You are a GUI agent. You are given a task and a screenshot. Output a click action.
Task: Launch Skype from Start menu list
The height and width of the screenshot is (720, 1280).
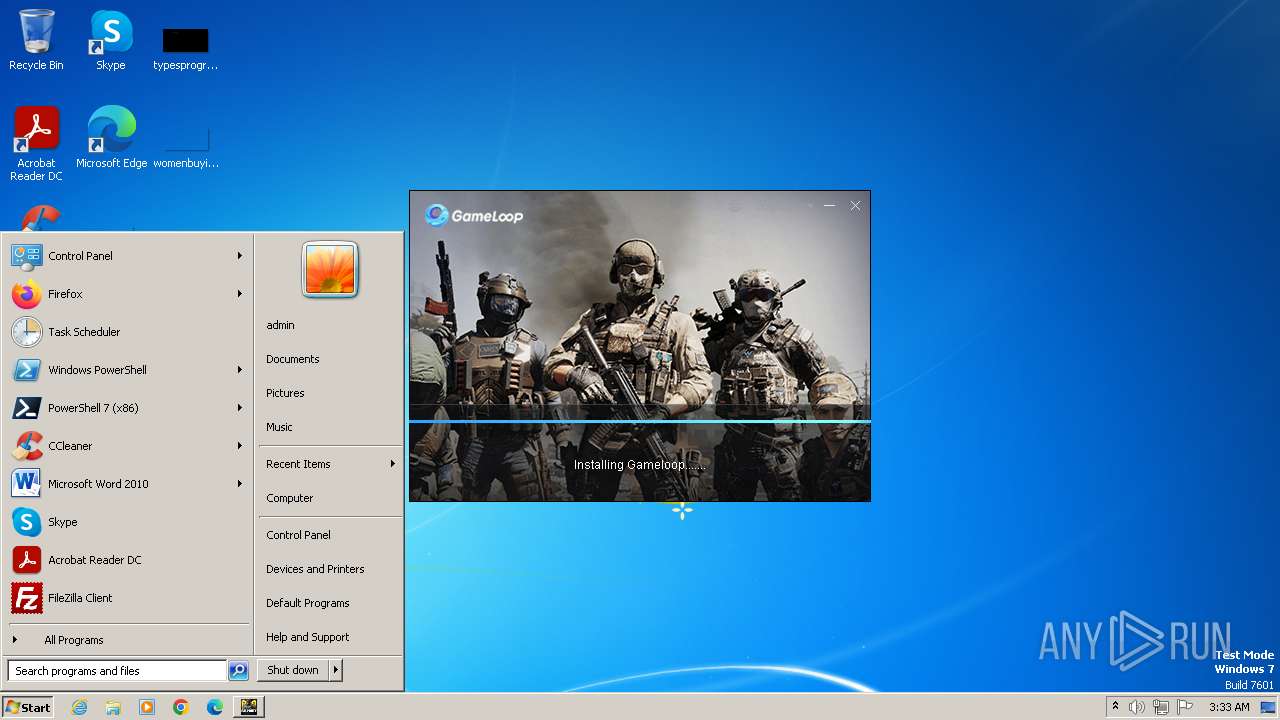coord(127,522)
